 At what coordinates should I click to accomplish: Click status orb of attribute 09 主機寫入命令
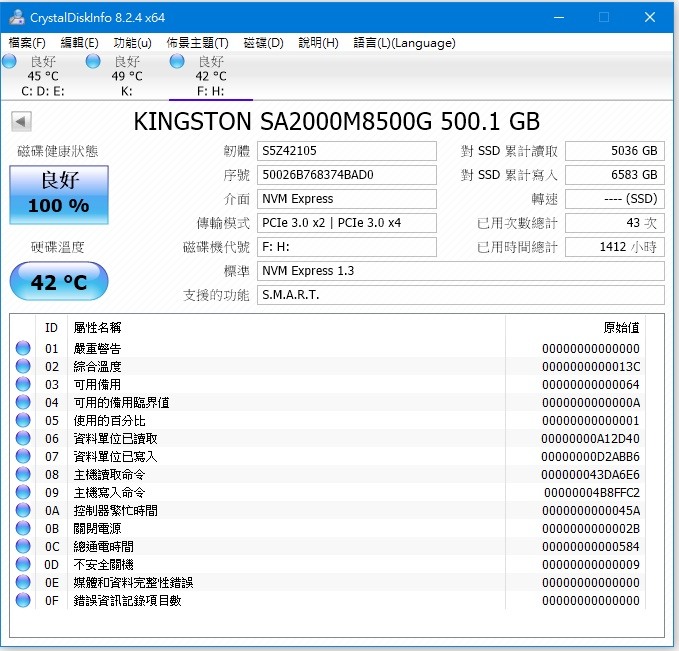coord(23,492)
